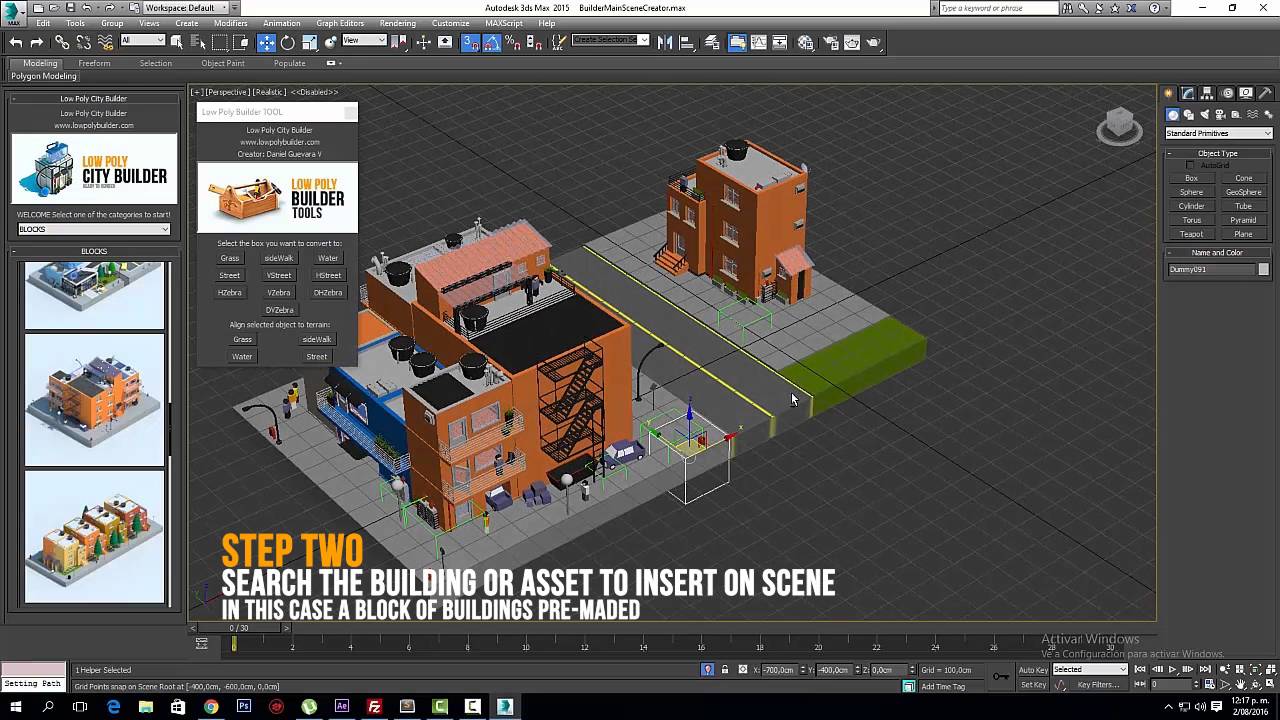1280x720 pixels.
Task: Click the object color swatch beside Dummy091
Action: [1264, 269]
